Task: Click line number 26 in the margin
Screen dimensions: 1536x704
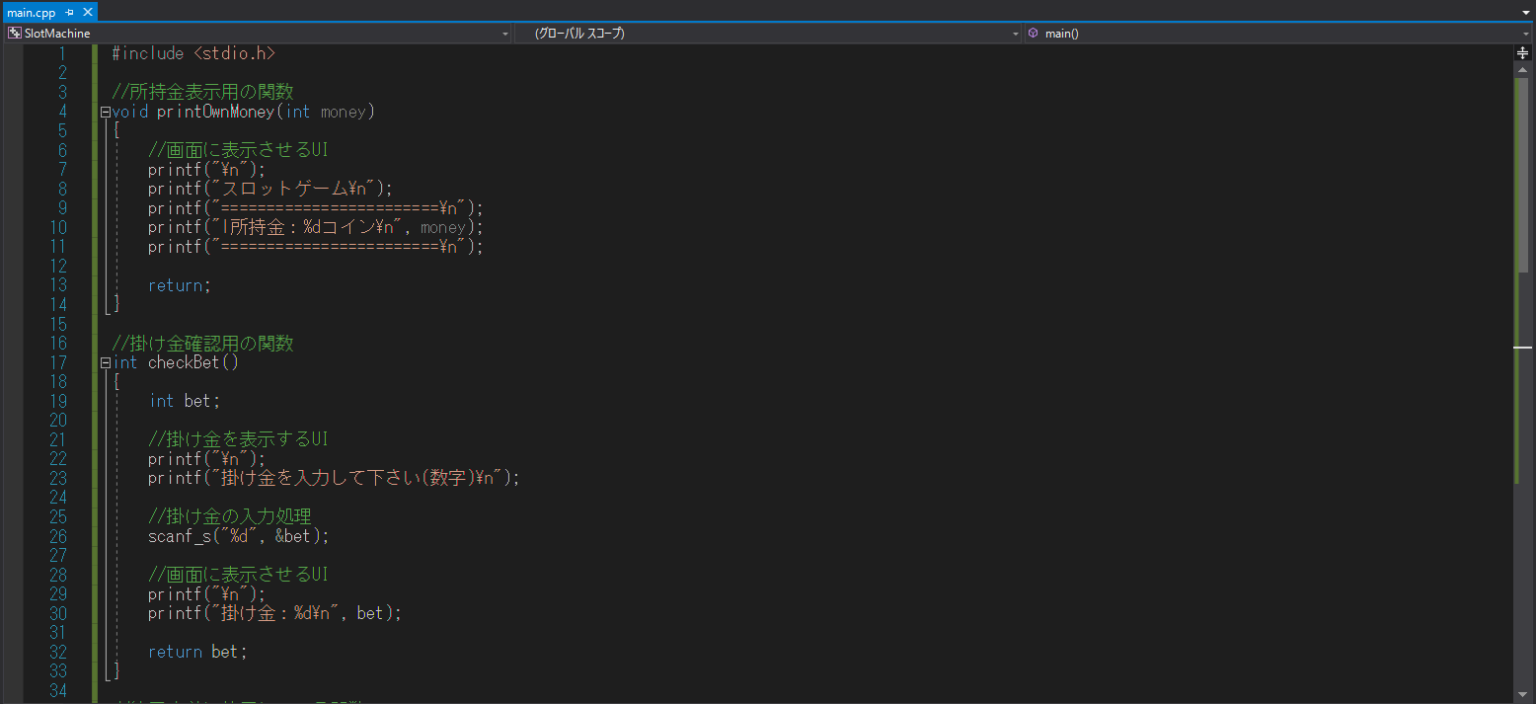Action: (x=58, y=536)
